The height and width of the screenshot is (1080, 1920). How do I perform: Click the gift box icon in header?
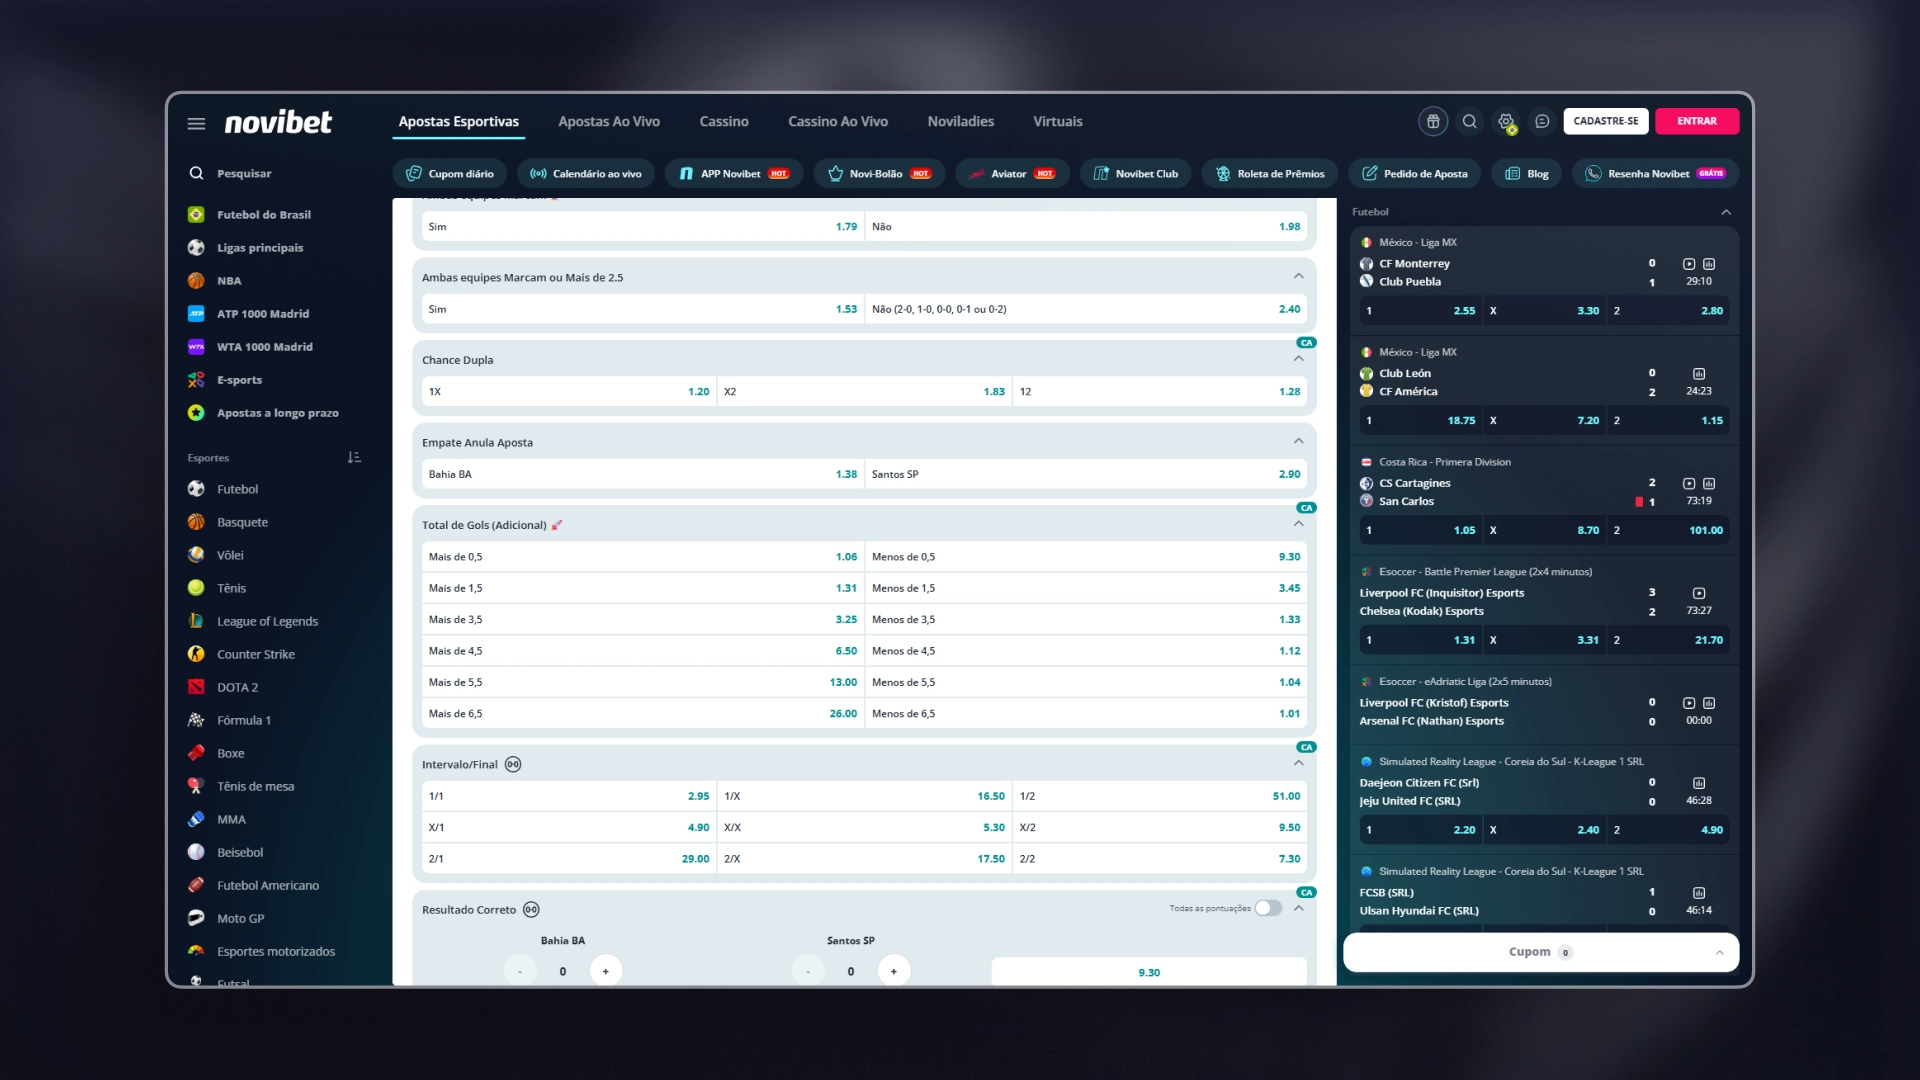point(1433,121)
